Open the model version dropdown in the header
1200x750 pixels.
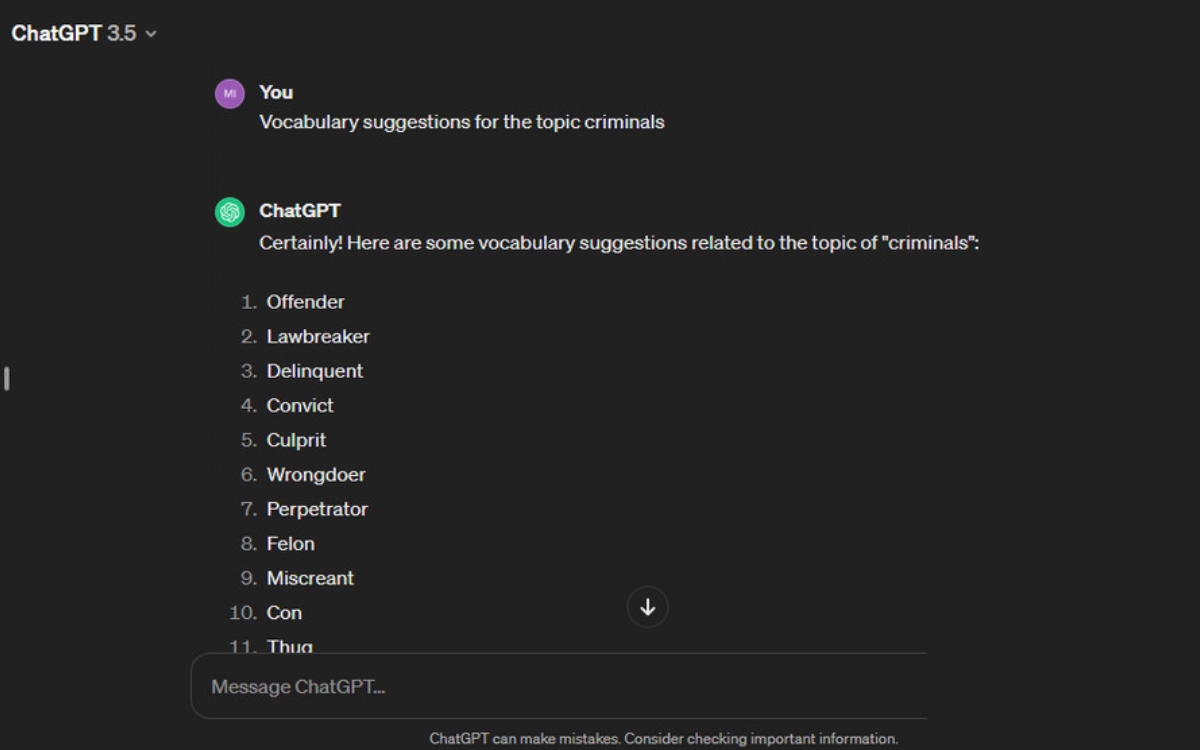(x=85, y=32)
